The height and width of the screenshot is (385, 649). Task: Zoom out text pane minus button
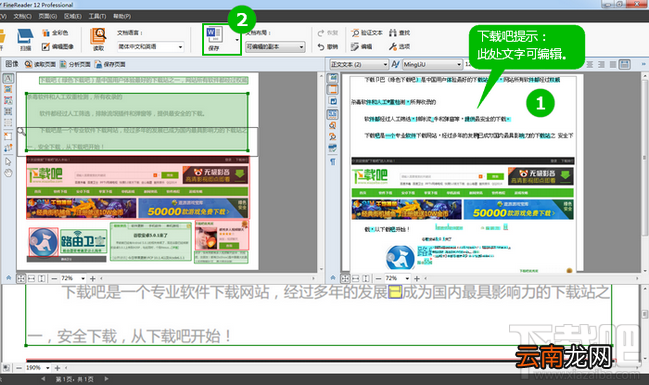coord(378,279)
